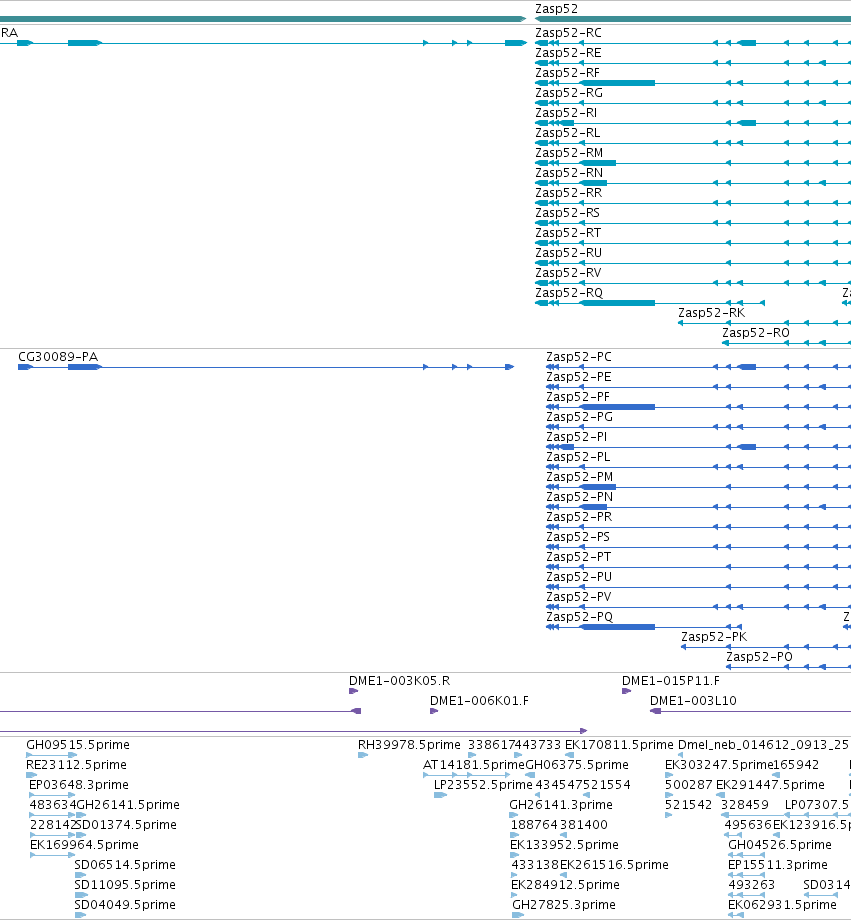
Task: Select the Zasp52 gene label
Action: [556, 9]
